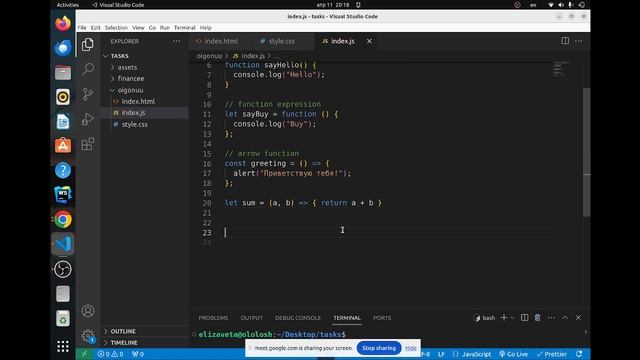Open Thunderbird mail from the dock
The height and width of the screenshot is (360, 640).
63,48
